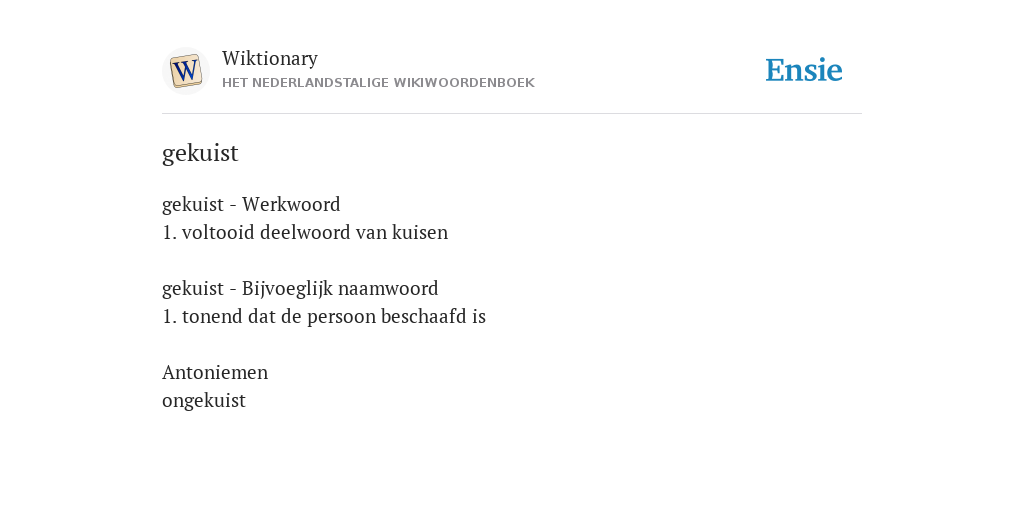Click the horizontal divider under the header
This screenshot has width=1024, height=512.
pyautogui.click(x=512, y=114)
